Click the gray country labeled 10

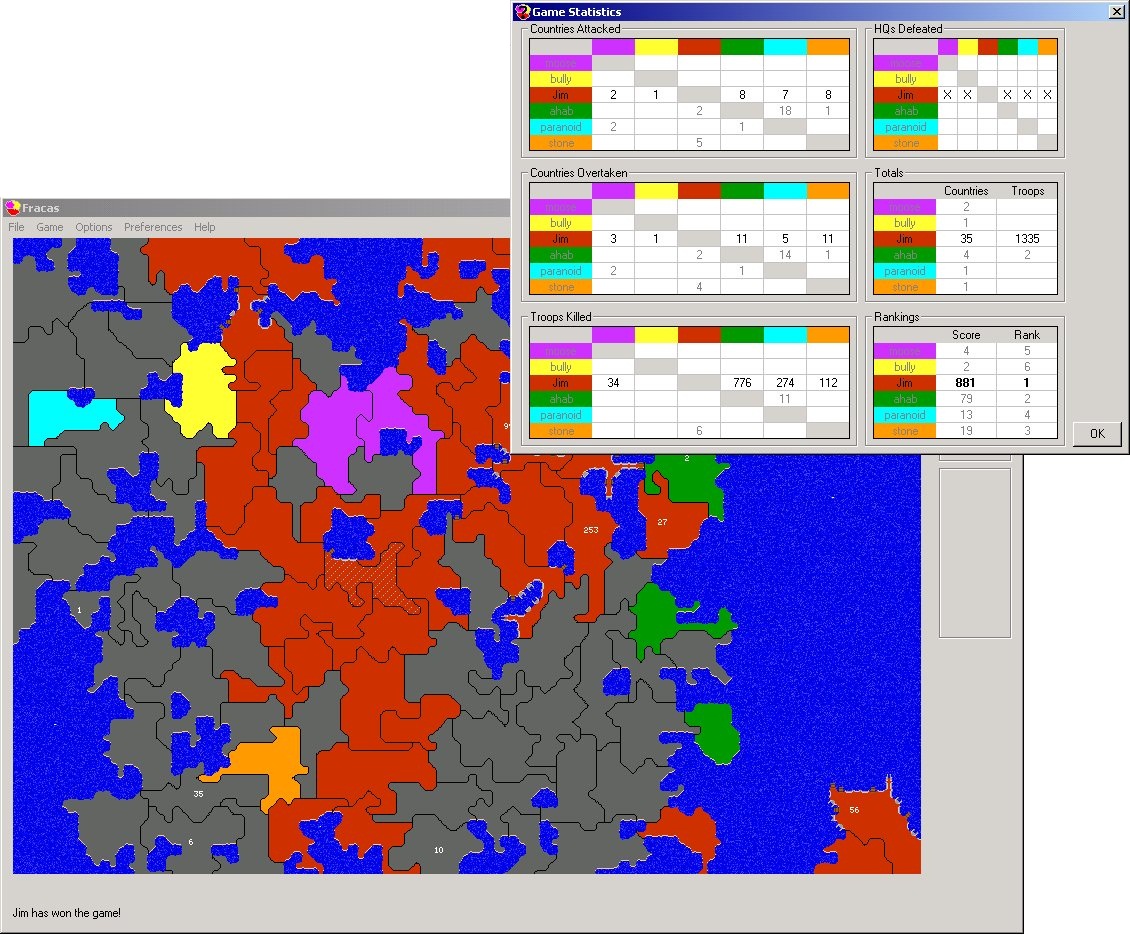pos(438,850)
